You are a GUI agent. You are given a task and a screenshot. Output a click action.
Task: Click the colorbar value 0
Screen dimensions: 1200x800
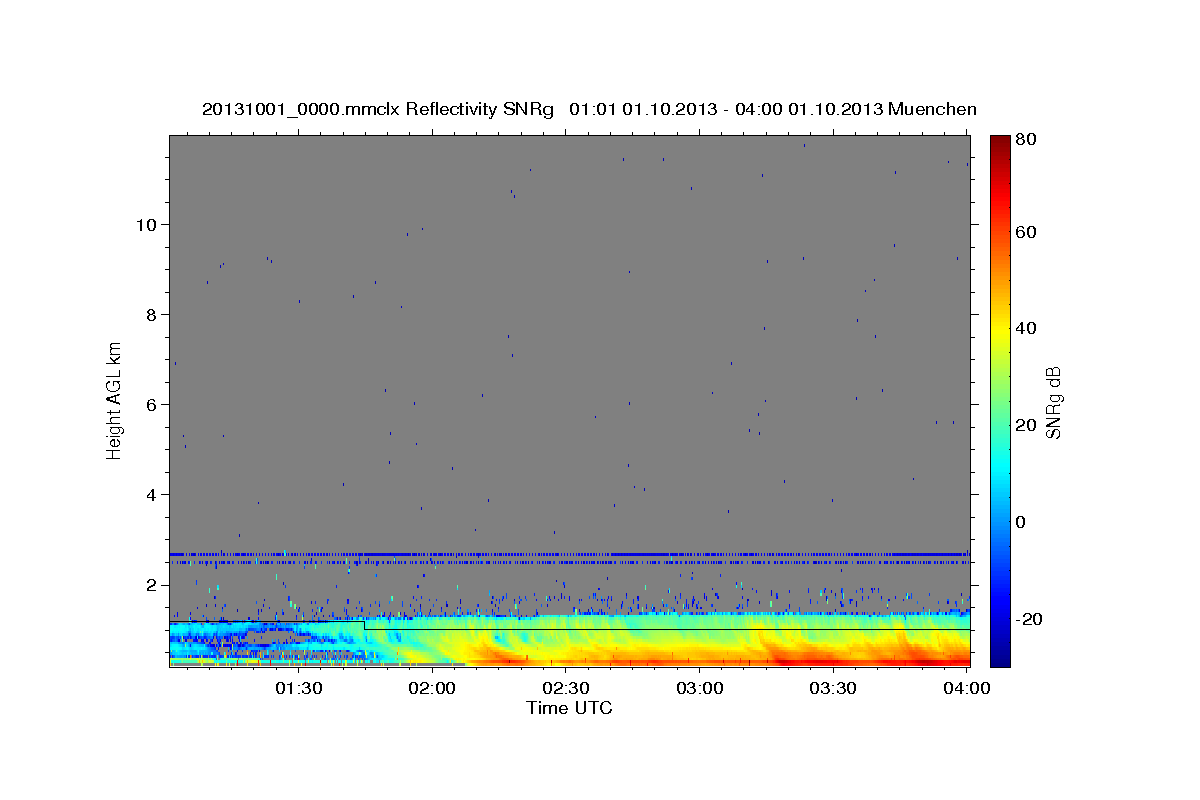pyautogui.click(x=1023, y=523)
